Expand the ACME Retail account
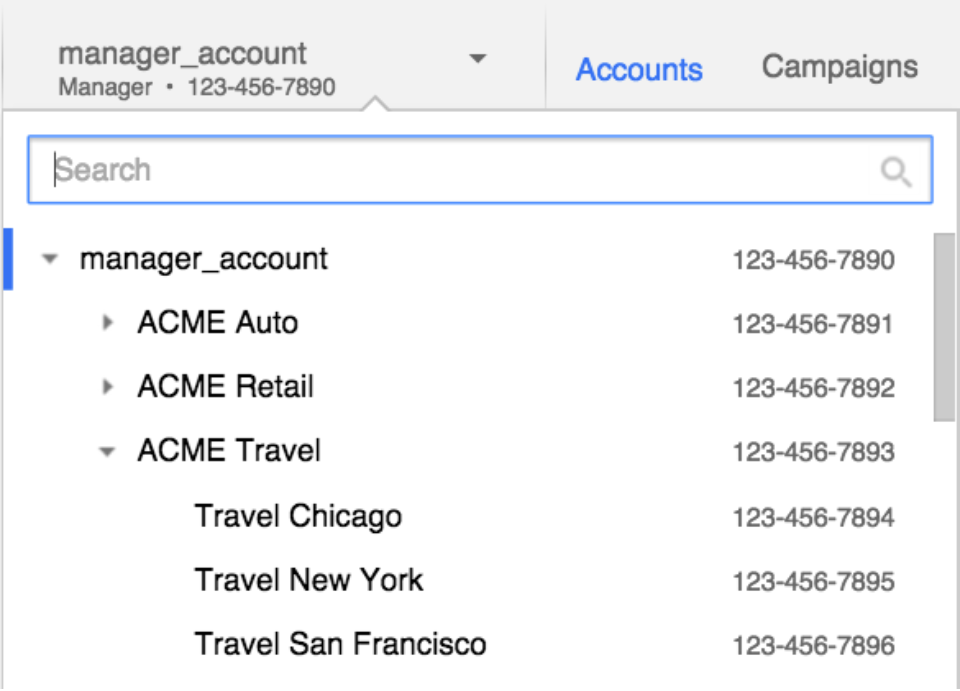The height and width of the screenshot is (691, 960). [108, 387]
